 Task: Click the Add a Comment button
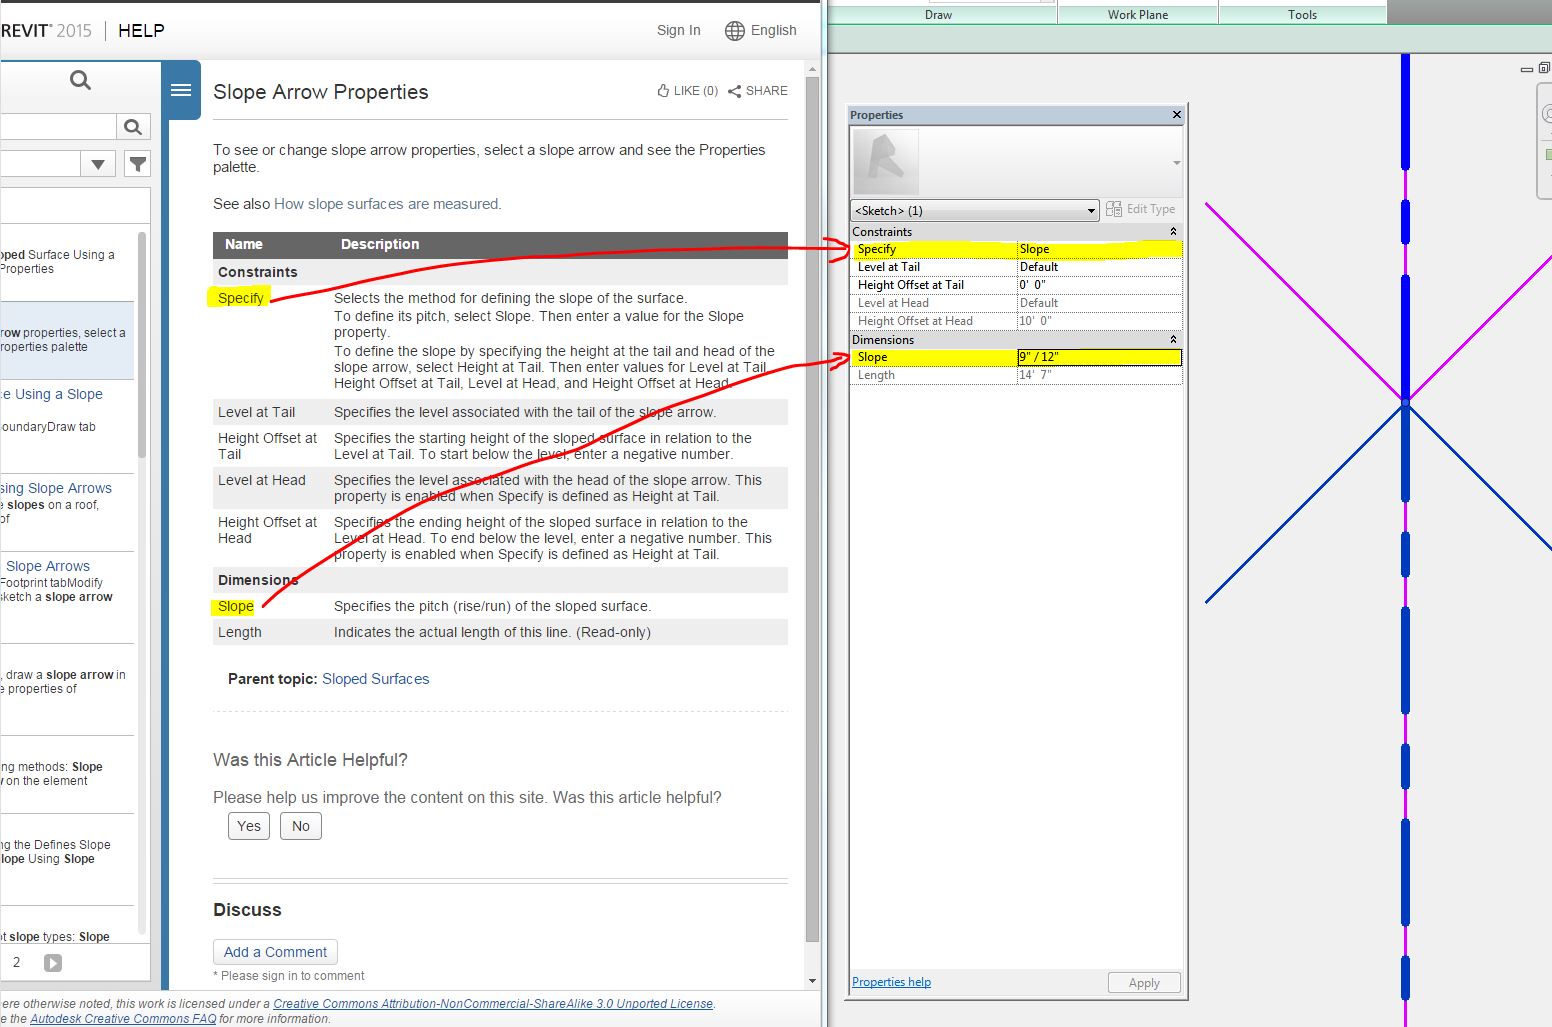click(275, 952)
